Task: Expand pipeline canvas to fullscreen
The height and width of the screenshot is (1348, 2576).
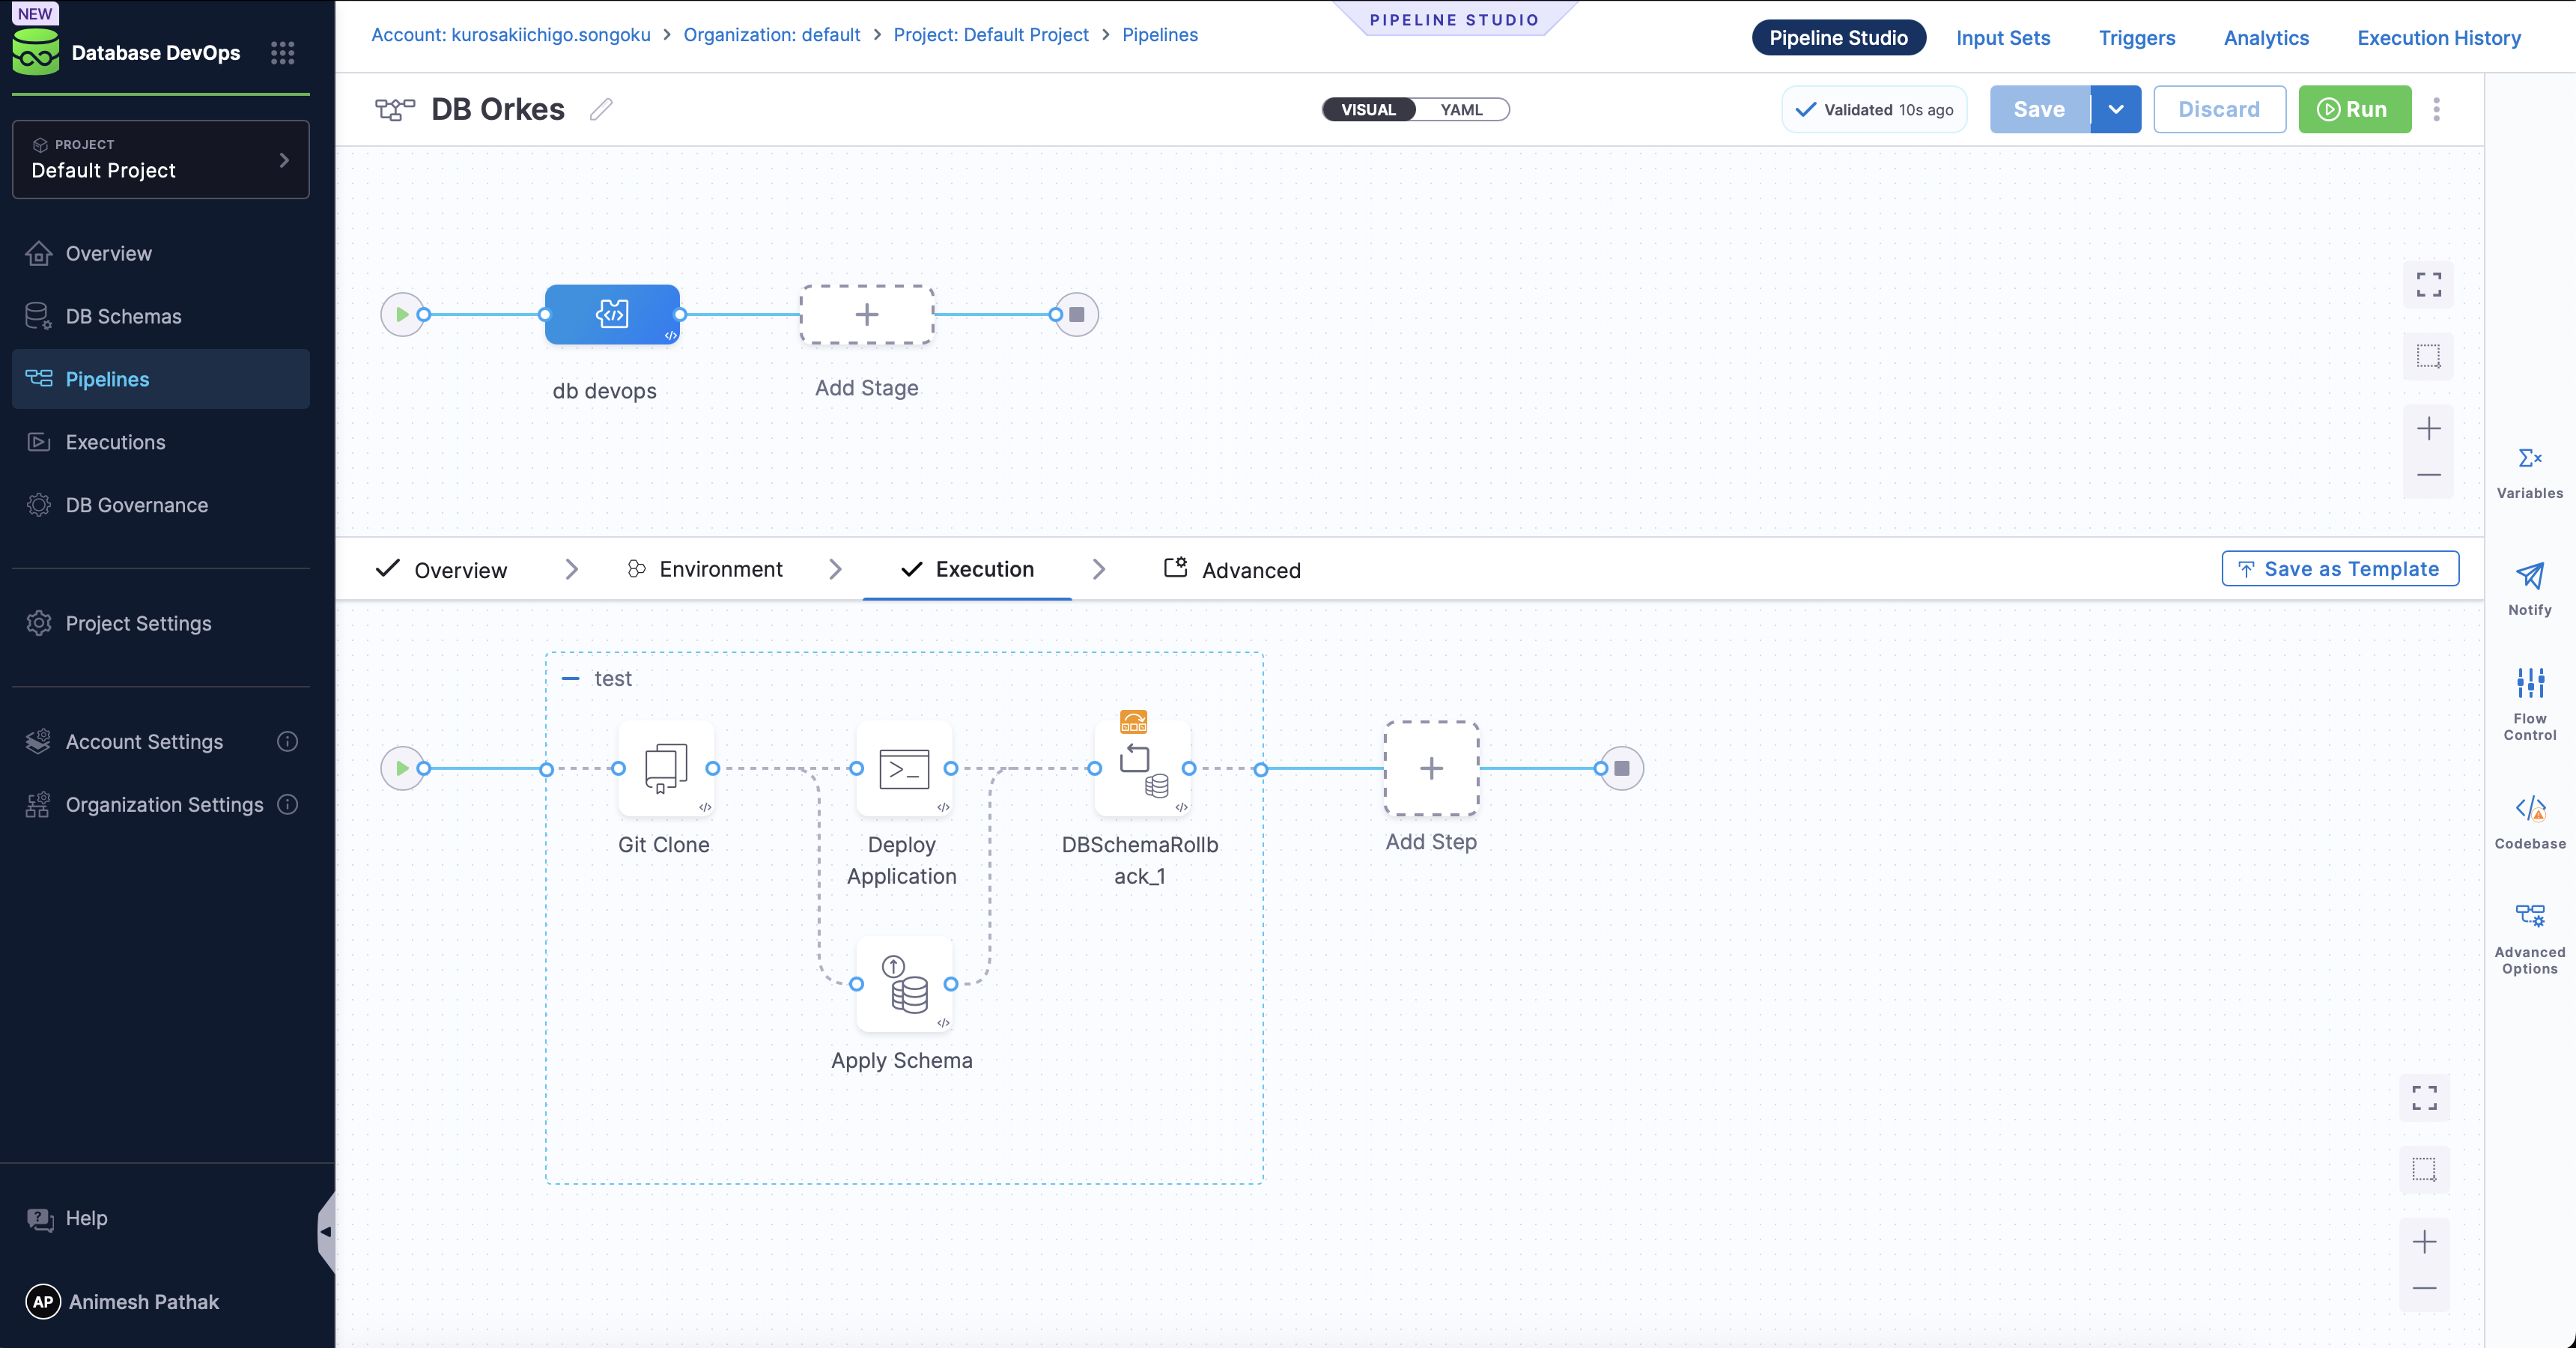Action: pyautogui.click(x=2429, y=284)
